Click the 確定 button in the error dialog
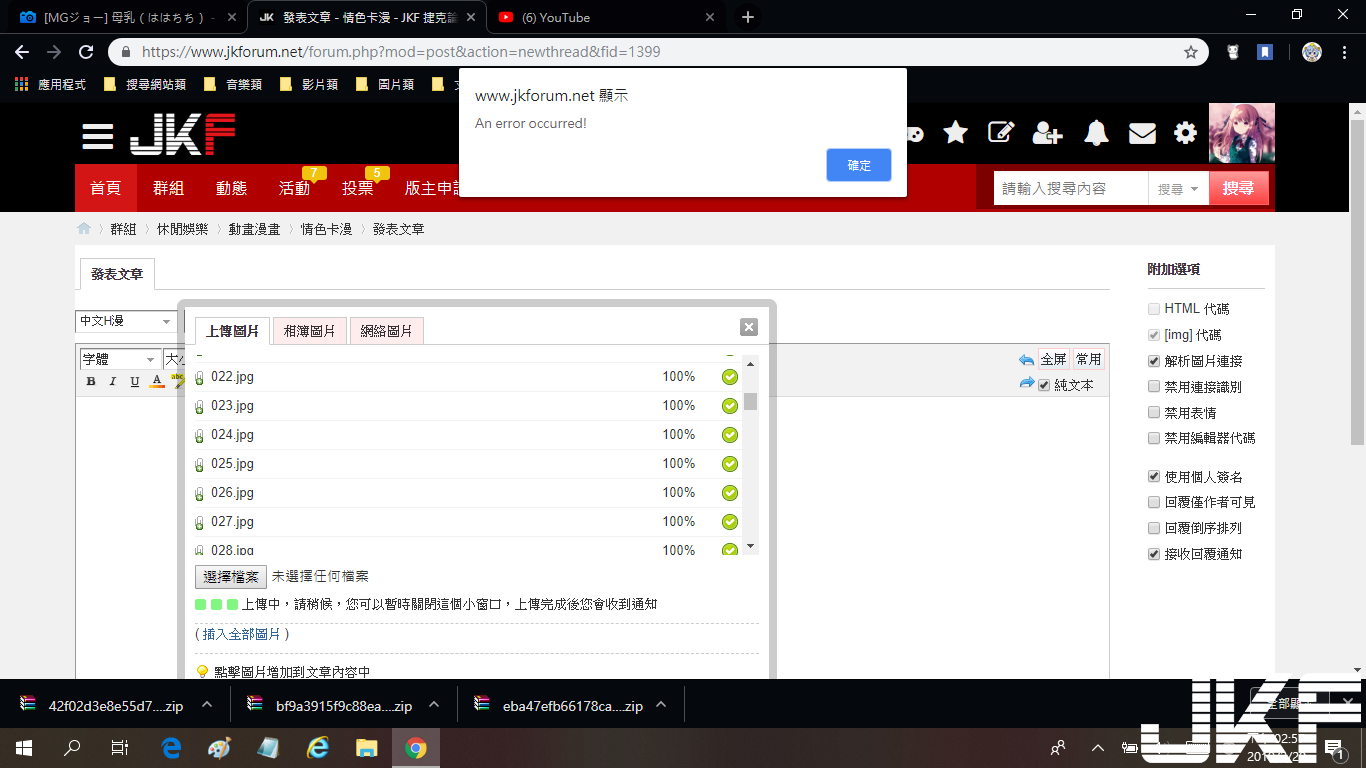The image size is (1366, 768). 858,165
